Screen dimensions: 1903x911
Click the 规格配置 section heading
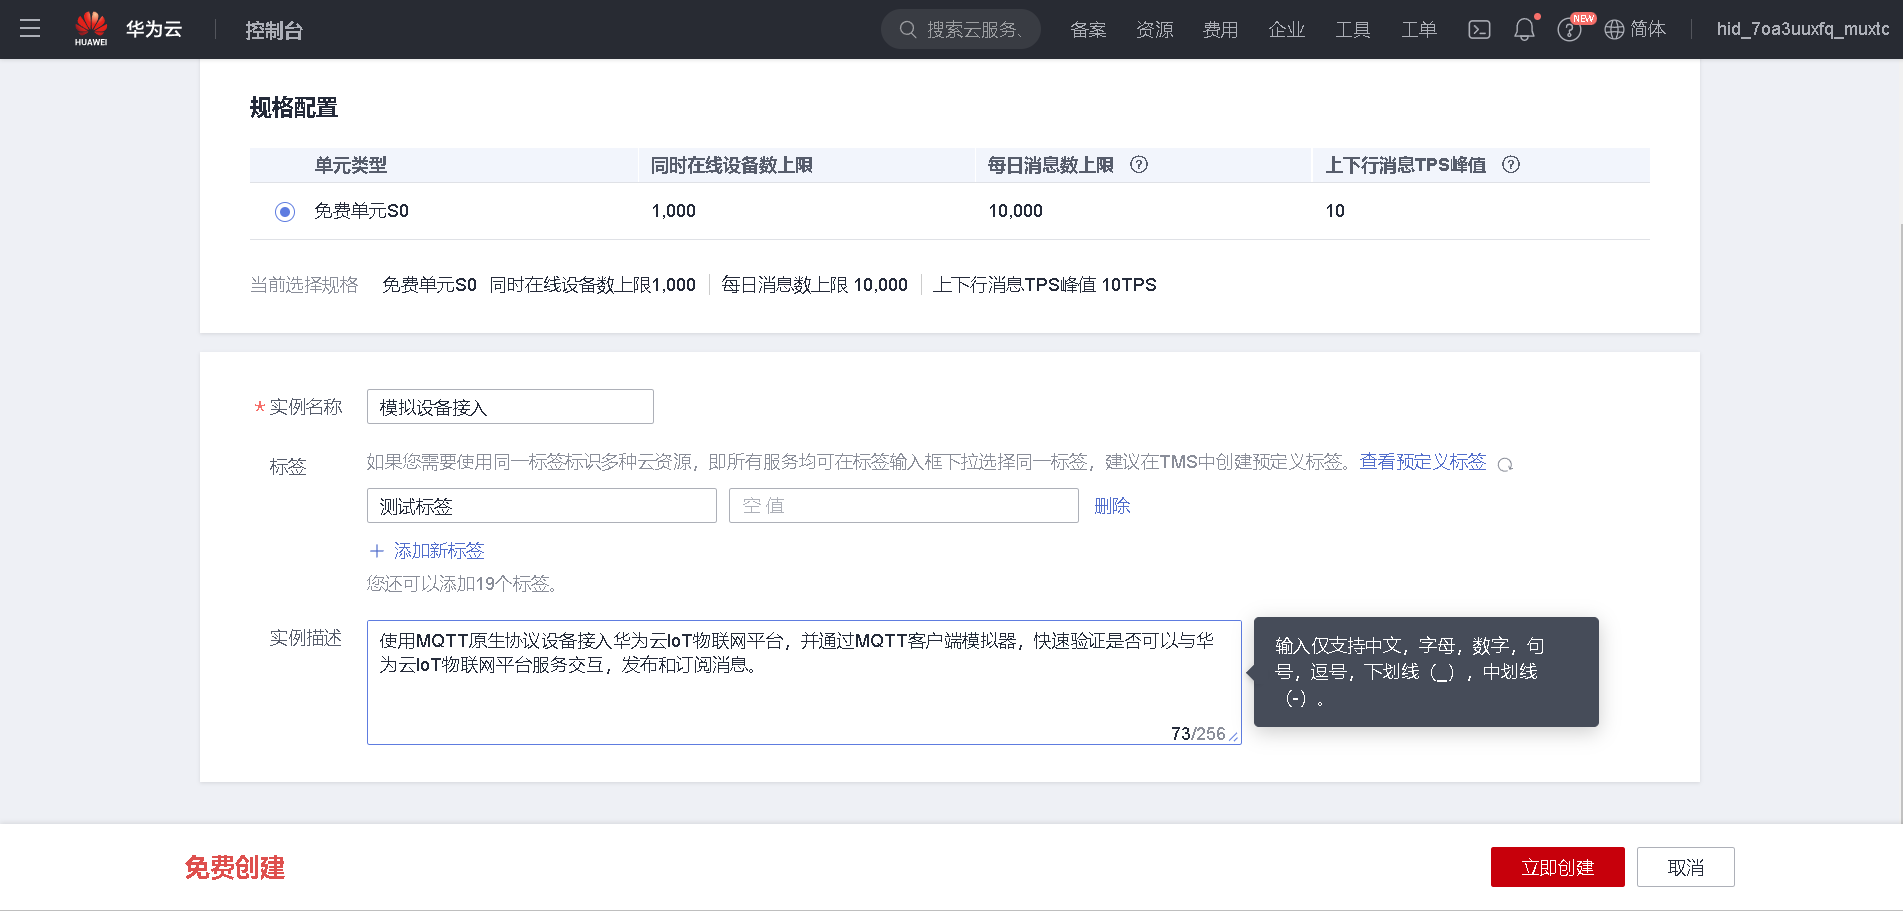(294, 108)
